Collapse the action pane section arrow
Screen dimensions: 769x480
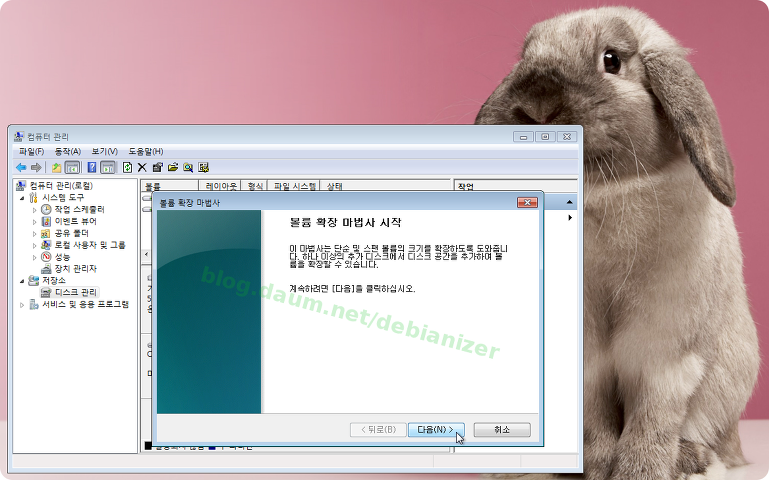pyautogui.click(x=569, y=202)
